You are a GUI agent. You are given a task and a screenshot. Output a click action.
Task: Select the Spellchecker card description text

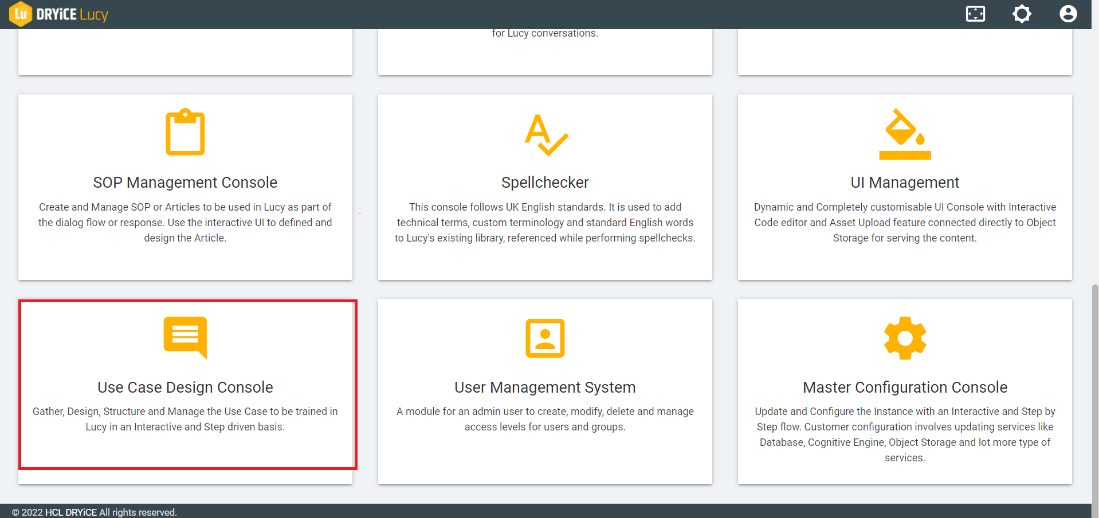[x=545, y=222]
